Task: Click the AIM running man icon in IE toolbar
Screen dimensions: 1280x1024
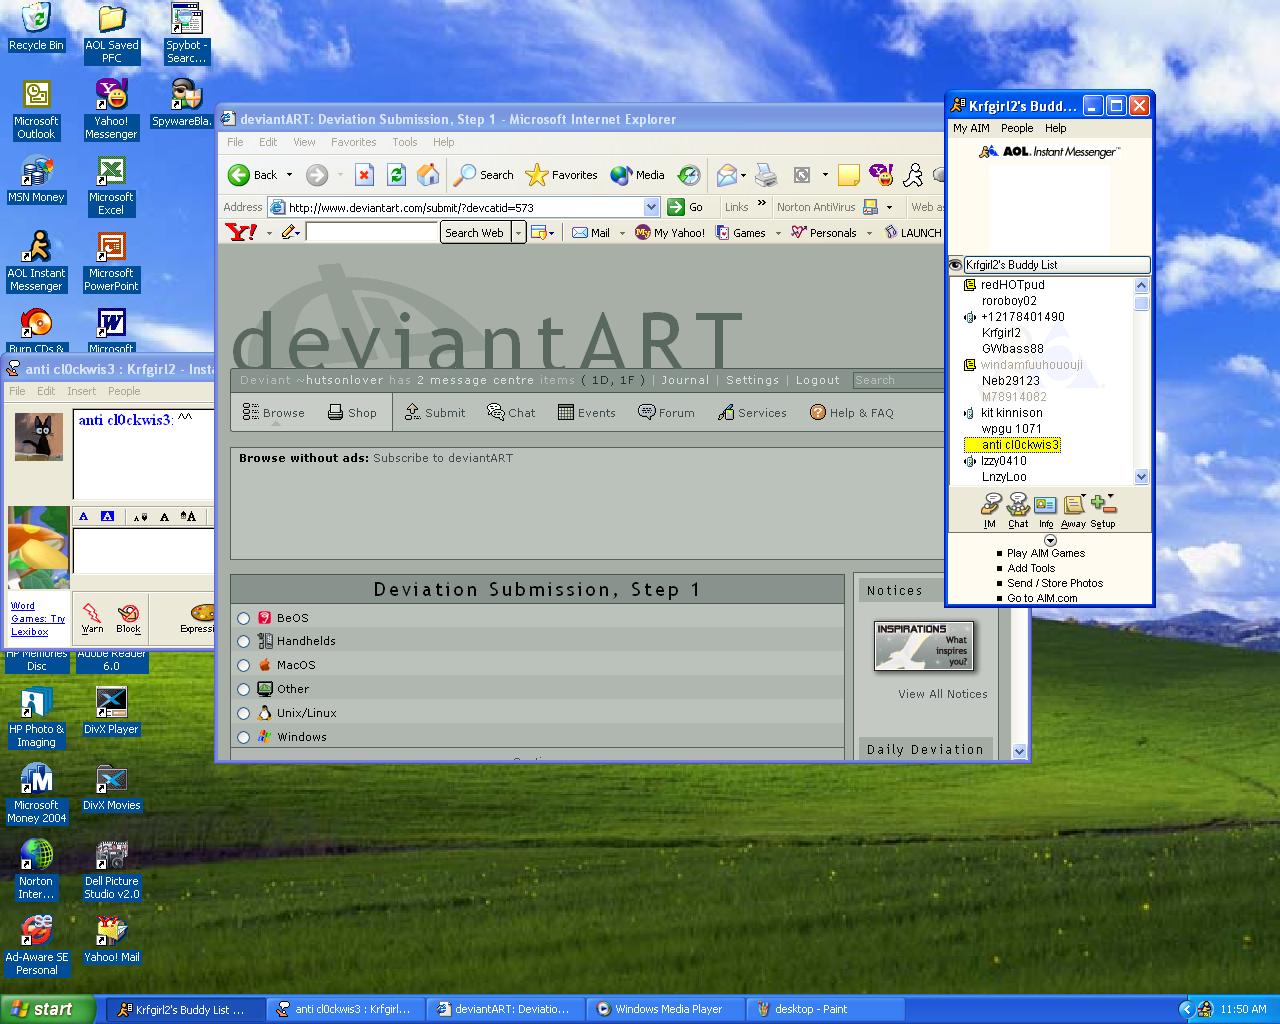Action: pos(913,175)
